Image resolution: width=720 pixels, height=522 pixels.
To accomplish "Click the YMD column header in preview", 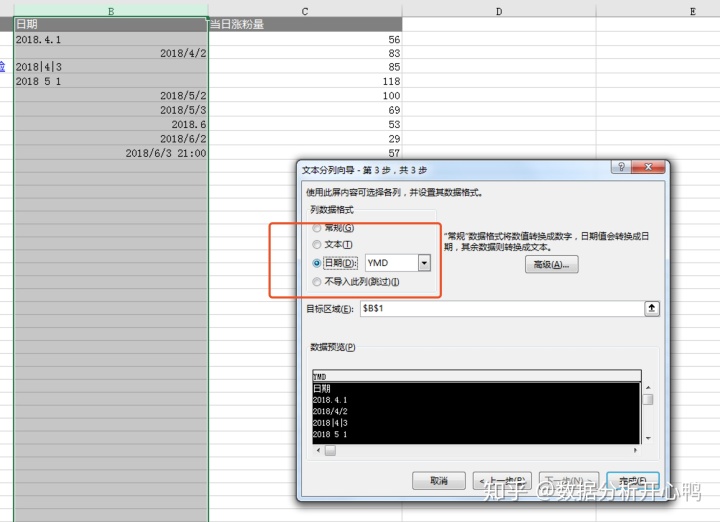I will coord(477,376).
